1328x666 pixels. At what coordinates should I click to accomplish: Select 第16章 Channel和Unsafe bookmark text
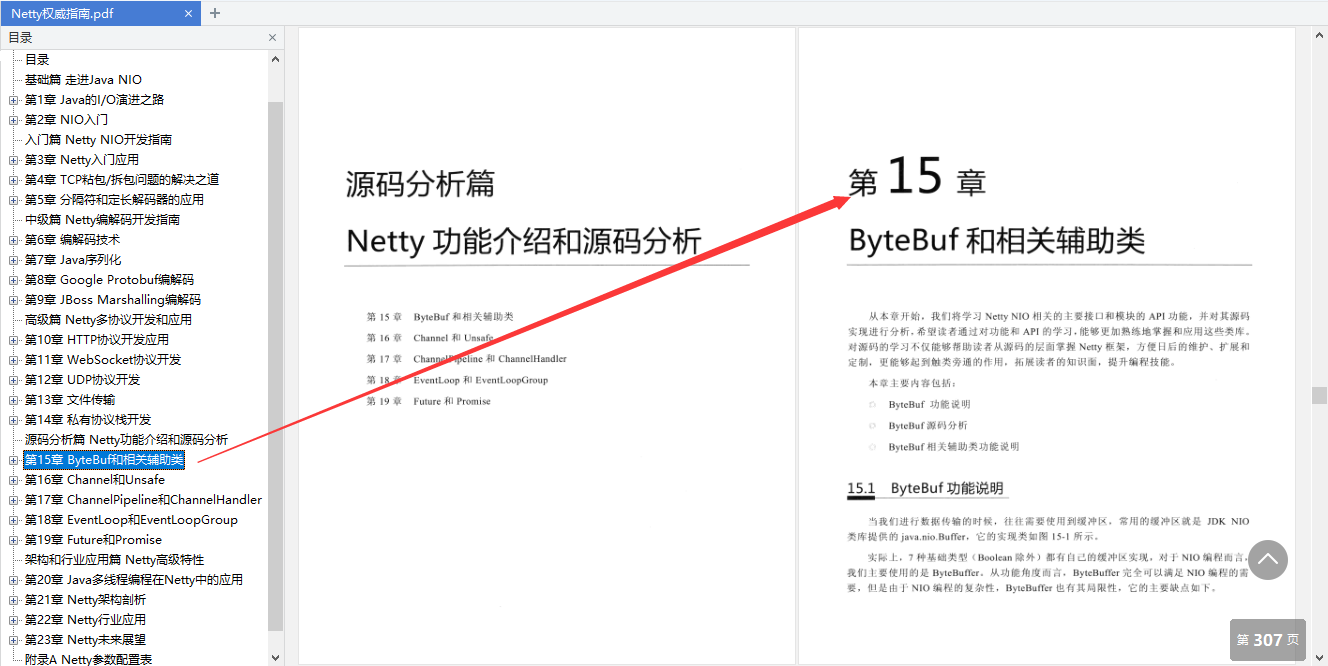click(x=94, y=480)
